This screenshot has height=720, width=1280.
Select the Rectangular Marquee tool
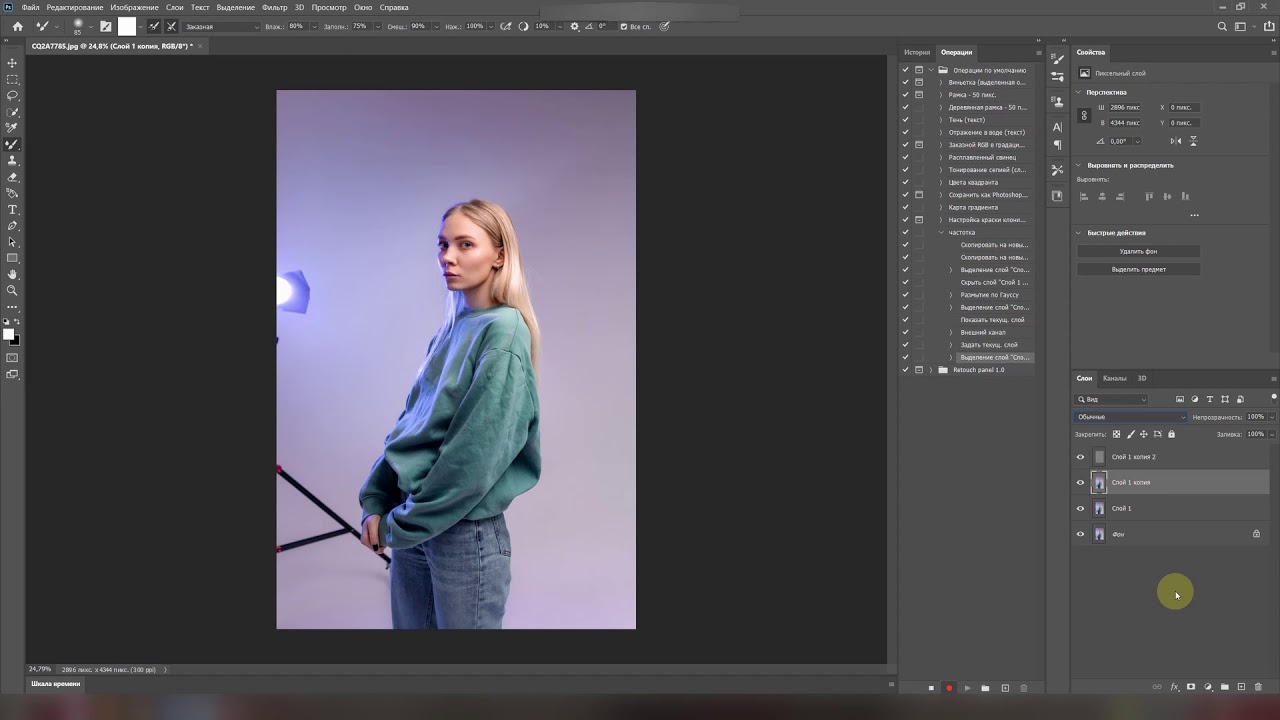pyautogui.click(x=12, y=79)
